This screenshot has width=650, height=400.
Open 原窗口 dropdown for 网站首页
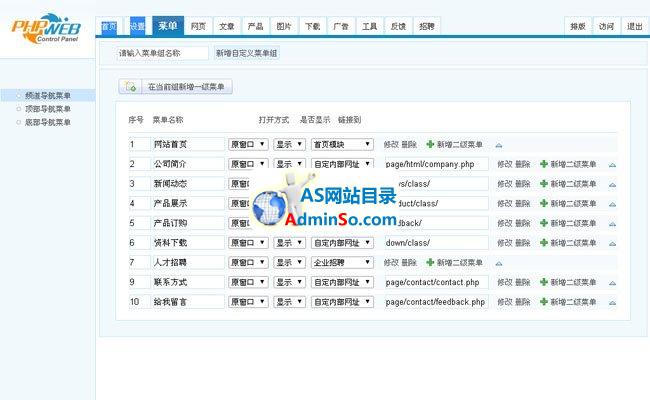coord(248,144)
